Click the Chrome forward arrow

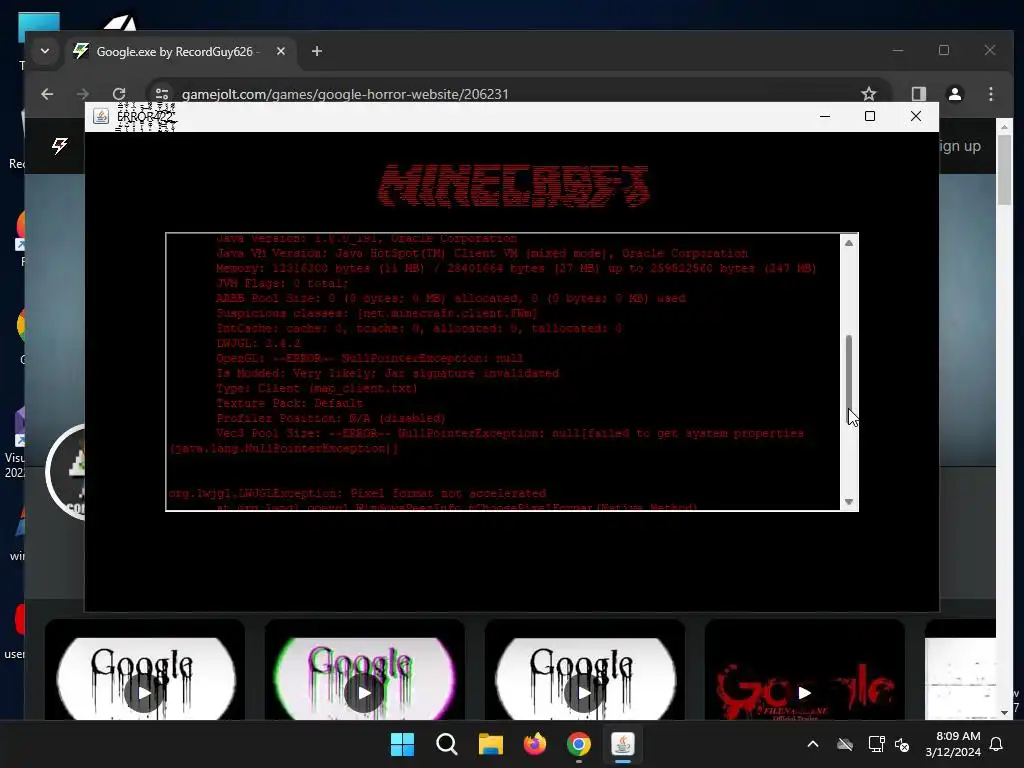(x=82, y=94)
